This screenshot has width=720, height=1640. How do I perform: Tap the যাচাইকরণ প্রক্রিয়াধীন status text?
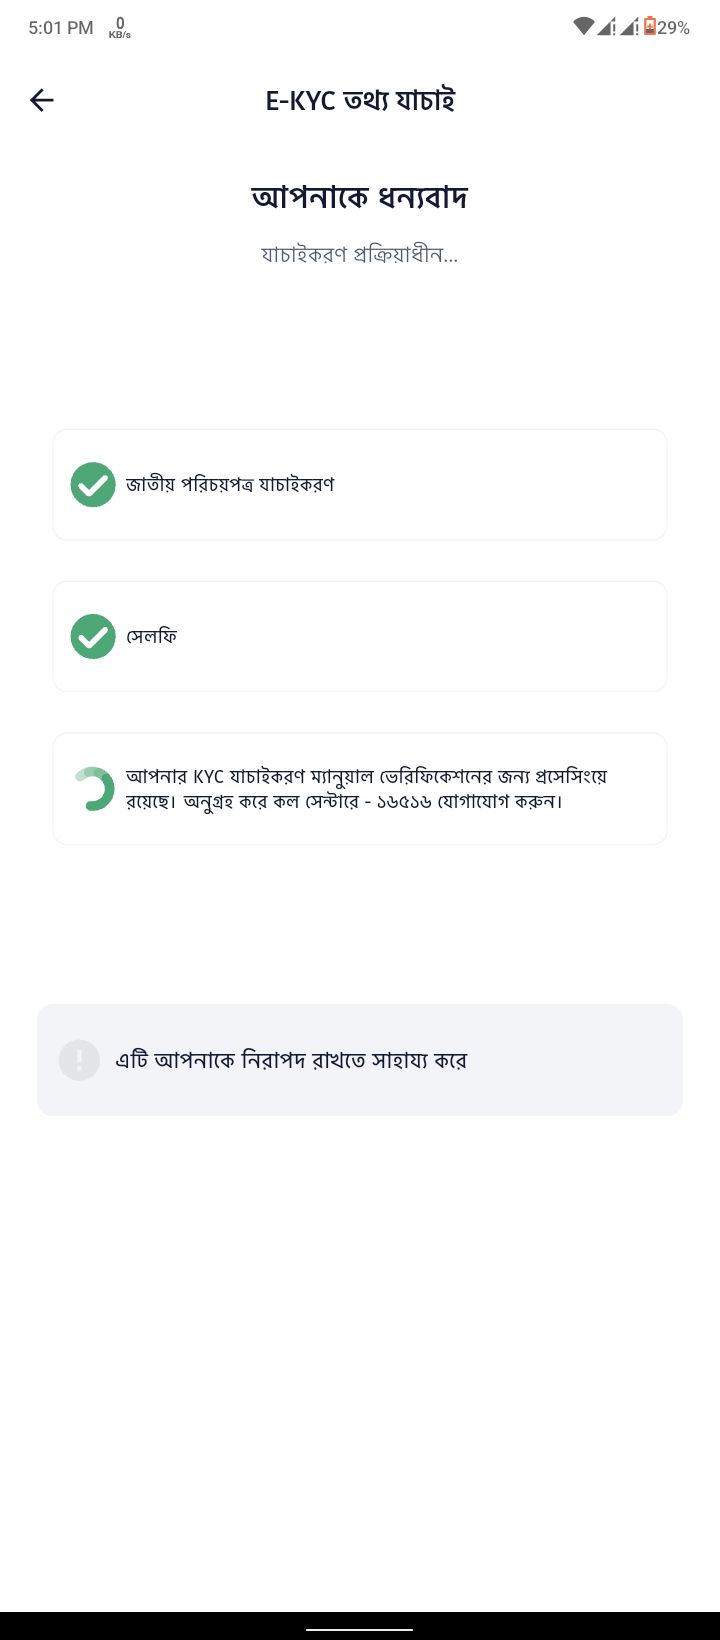click(x=360, y=255)
